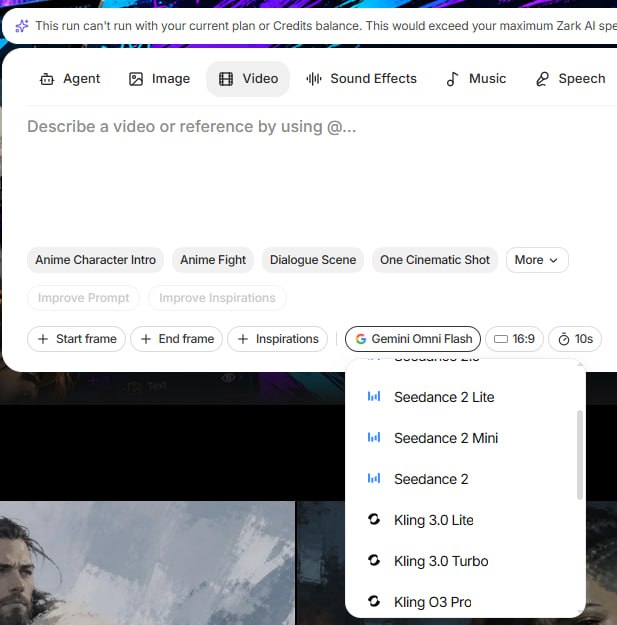This screenshot has height=625, width=617.
Task: Click the Google logo in model selector
Action: coord(361,339)
